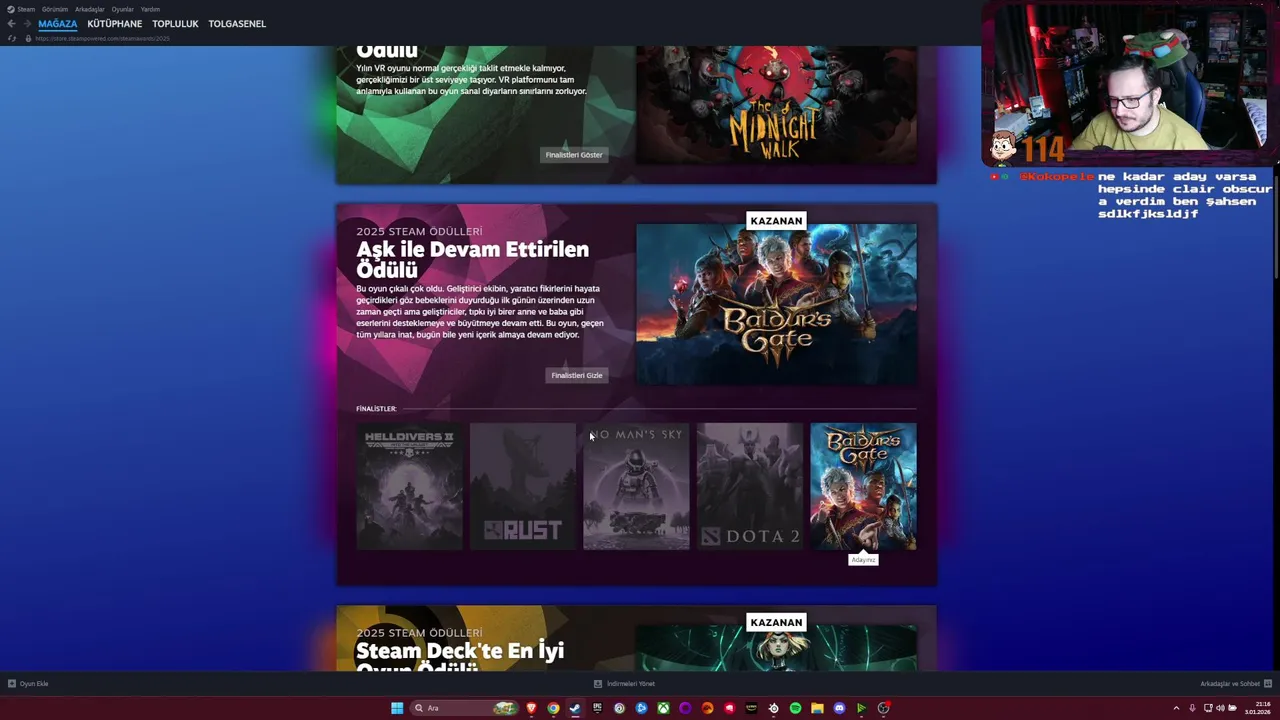This screenshot has height=720, width=1280.
Task: Open Arkadaşlar ve Sohbet
Action: click(x=1230, y=684)
